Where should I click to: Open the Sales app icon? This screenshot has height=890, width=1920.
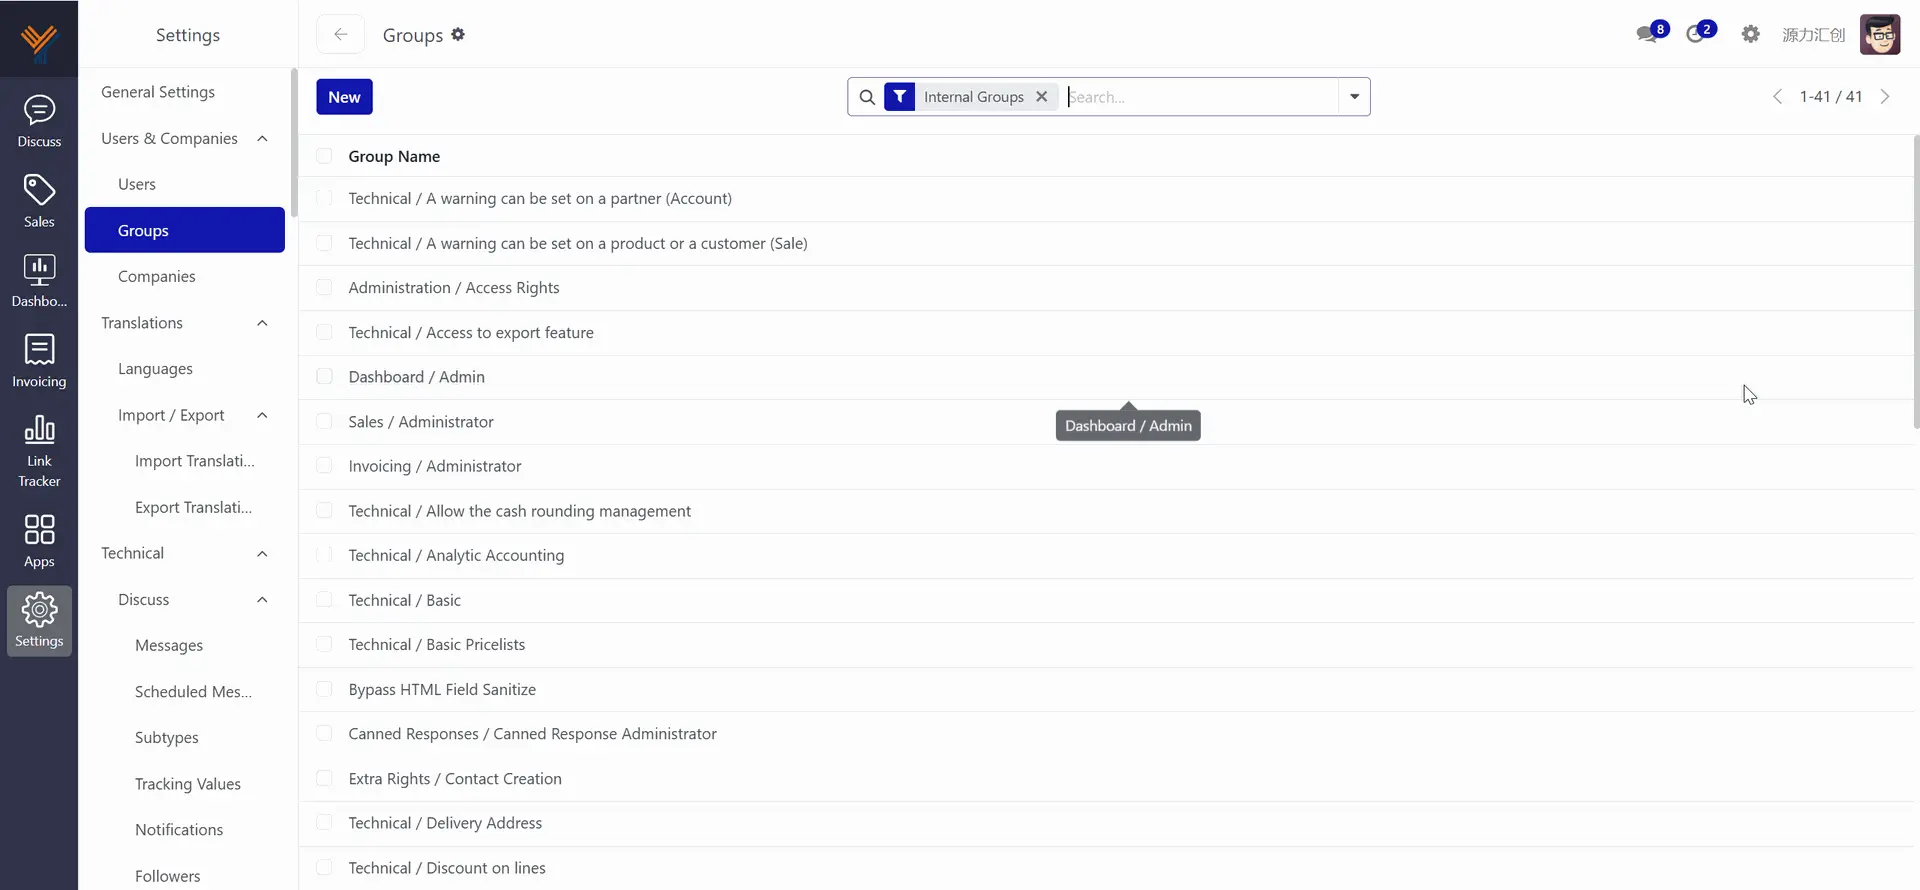point(39,200)
